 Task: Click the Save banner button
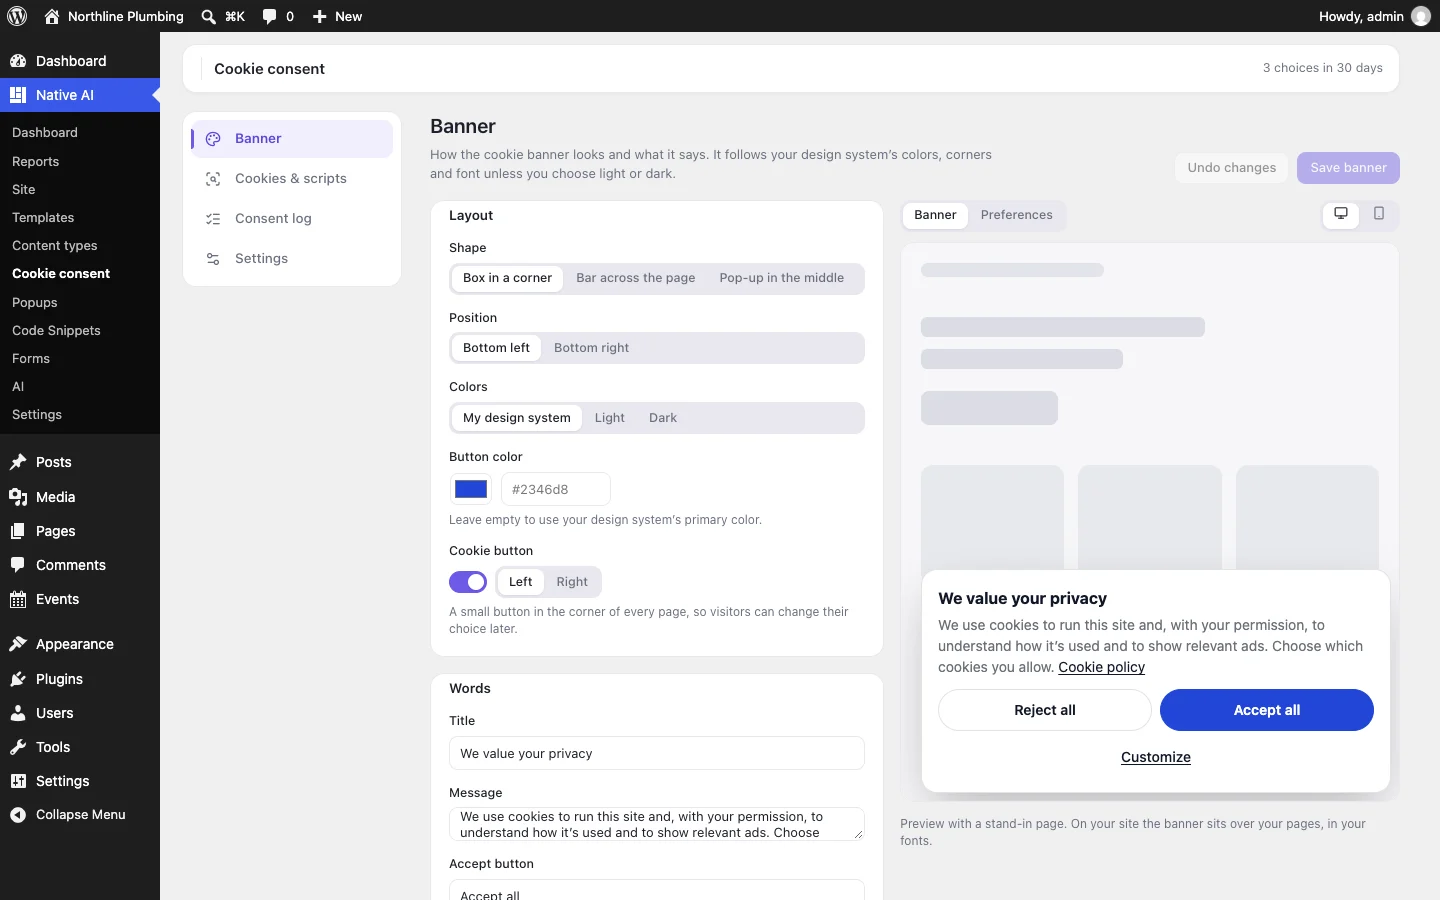coord(1348,168)
